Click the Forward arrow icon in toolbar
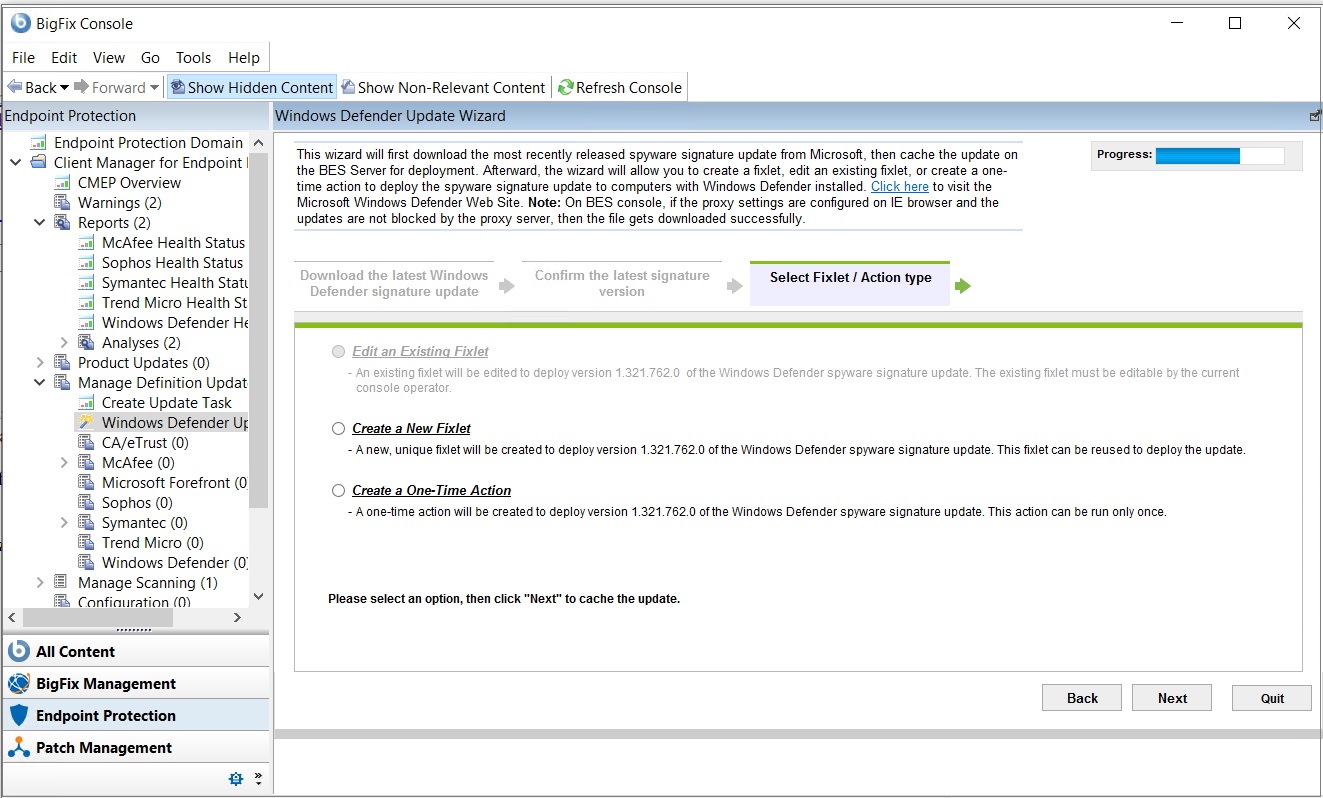 pos(81,87)
